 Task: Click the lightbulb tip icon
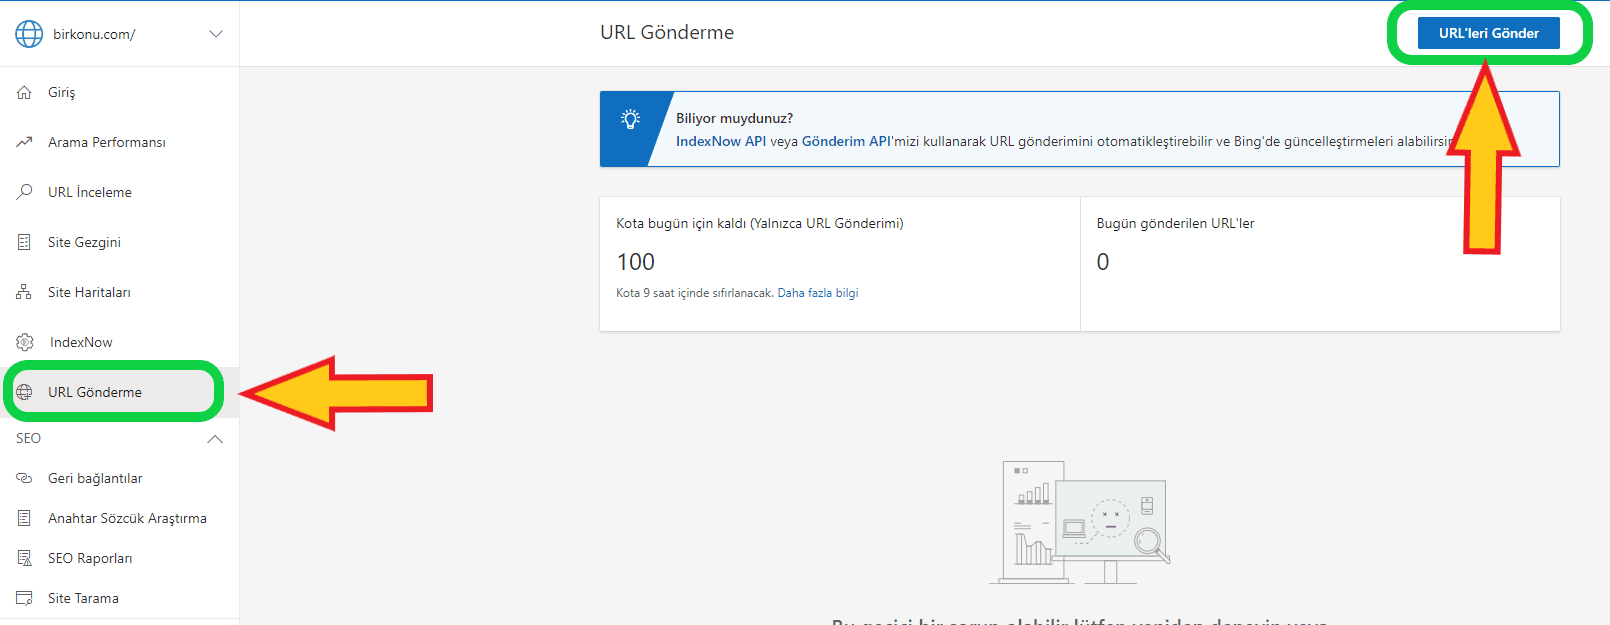pyautogui.click(x=630, y=120)
